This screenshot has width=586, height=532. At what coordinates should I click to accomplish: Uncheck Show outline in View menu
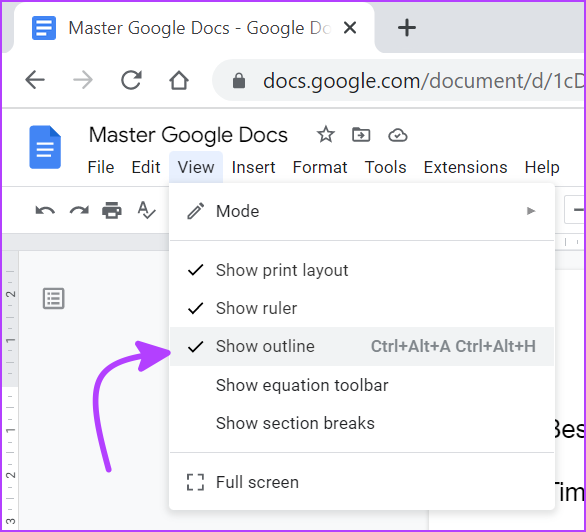[x=361, y=346]
